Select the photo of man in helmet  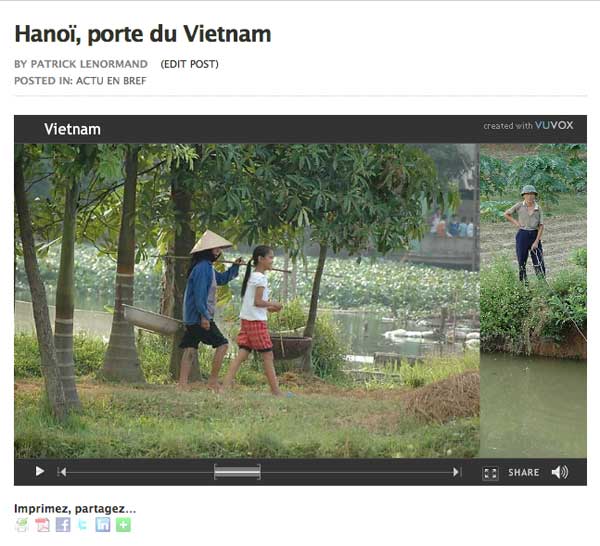[x=533, y=301]
